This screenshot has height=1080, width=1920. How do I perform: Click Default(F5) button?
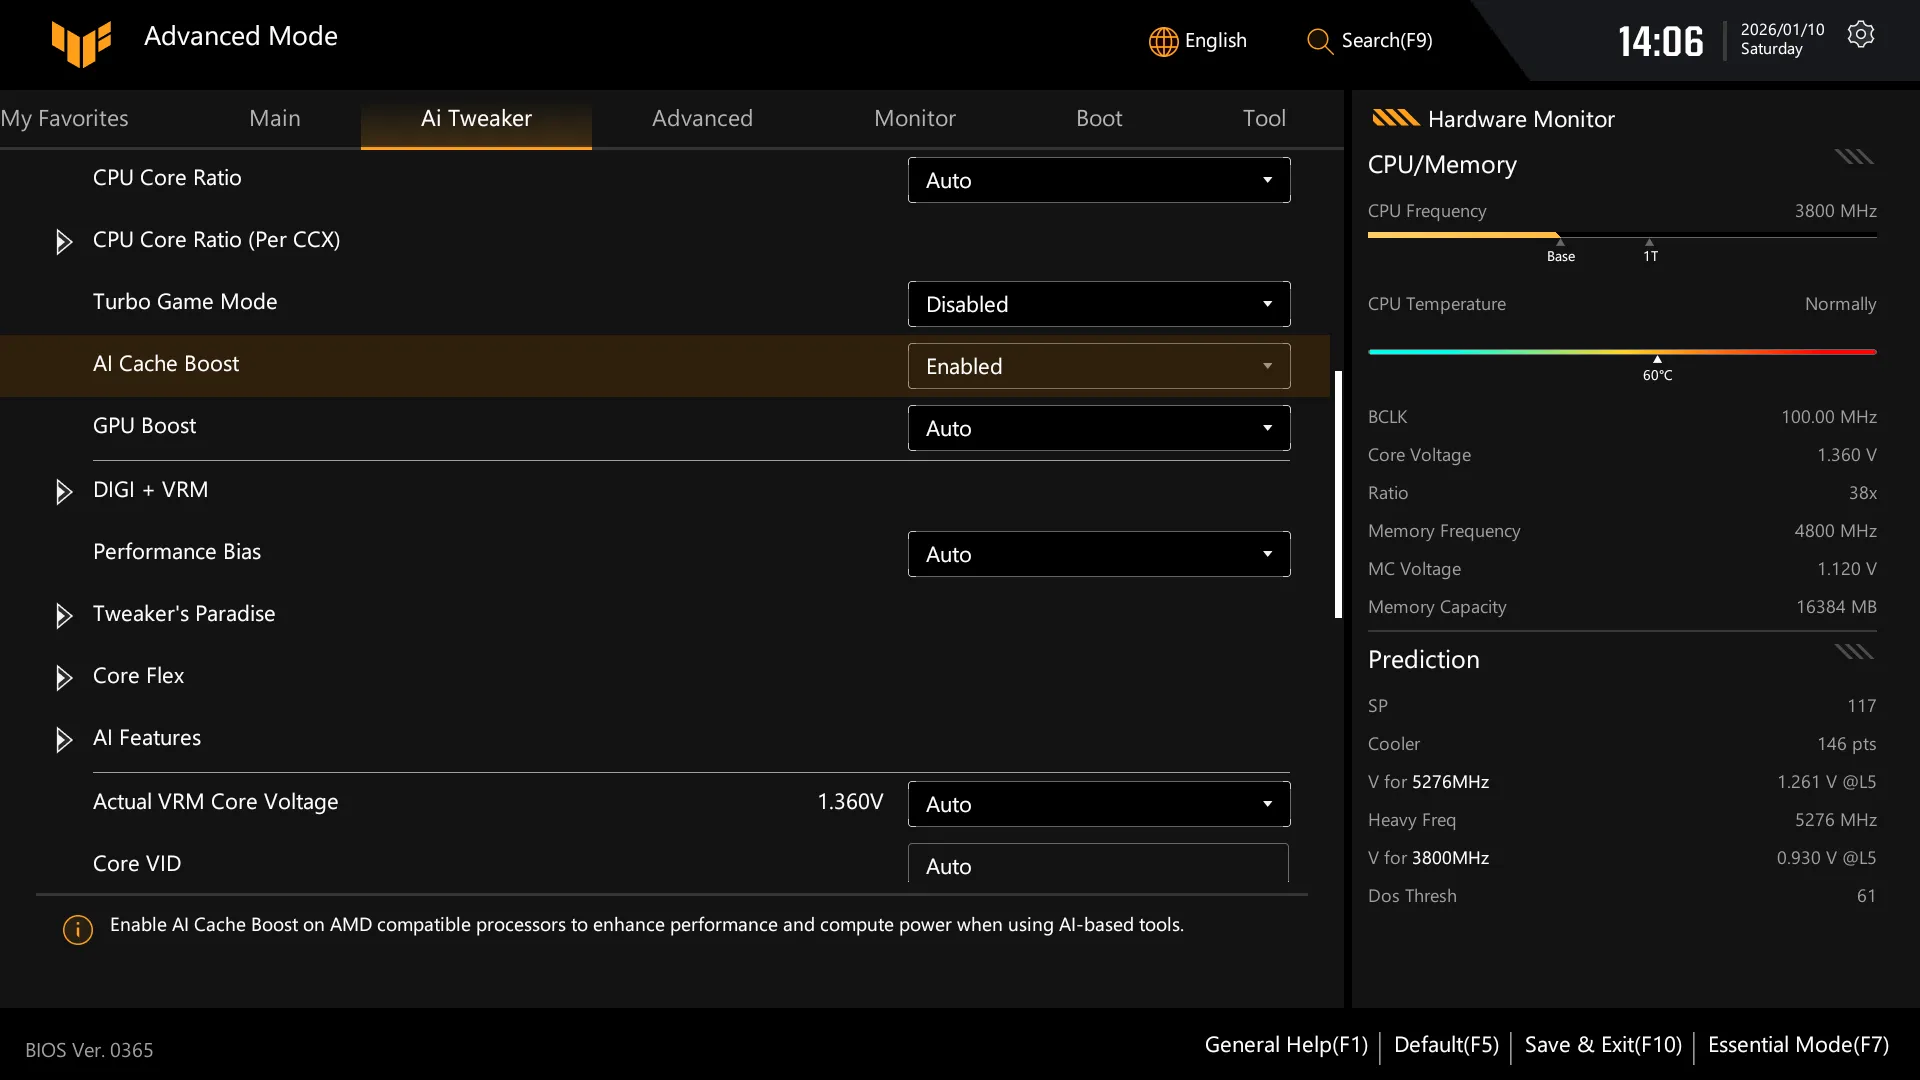tap(1446, 1045)
